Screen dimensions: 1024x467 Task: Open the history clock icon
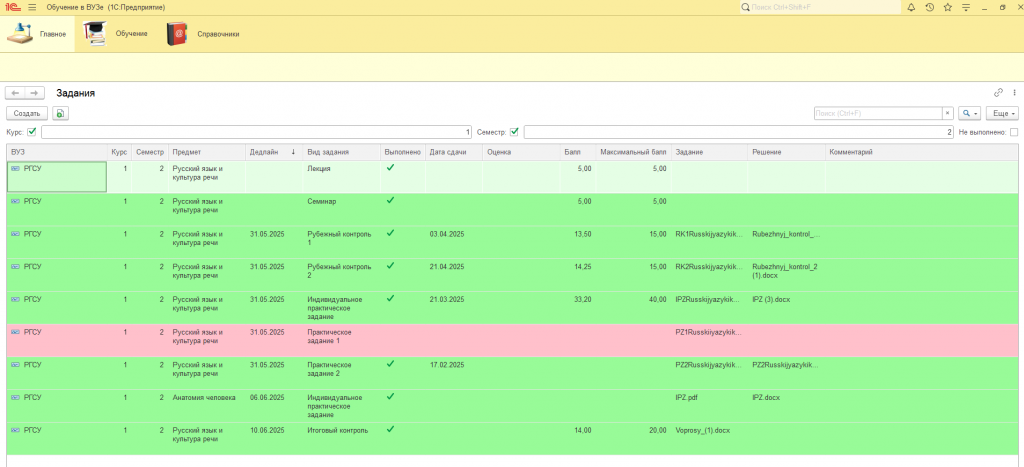(929, 7)
